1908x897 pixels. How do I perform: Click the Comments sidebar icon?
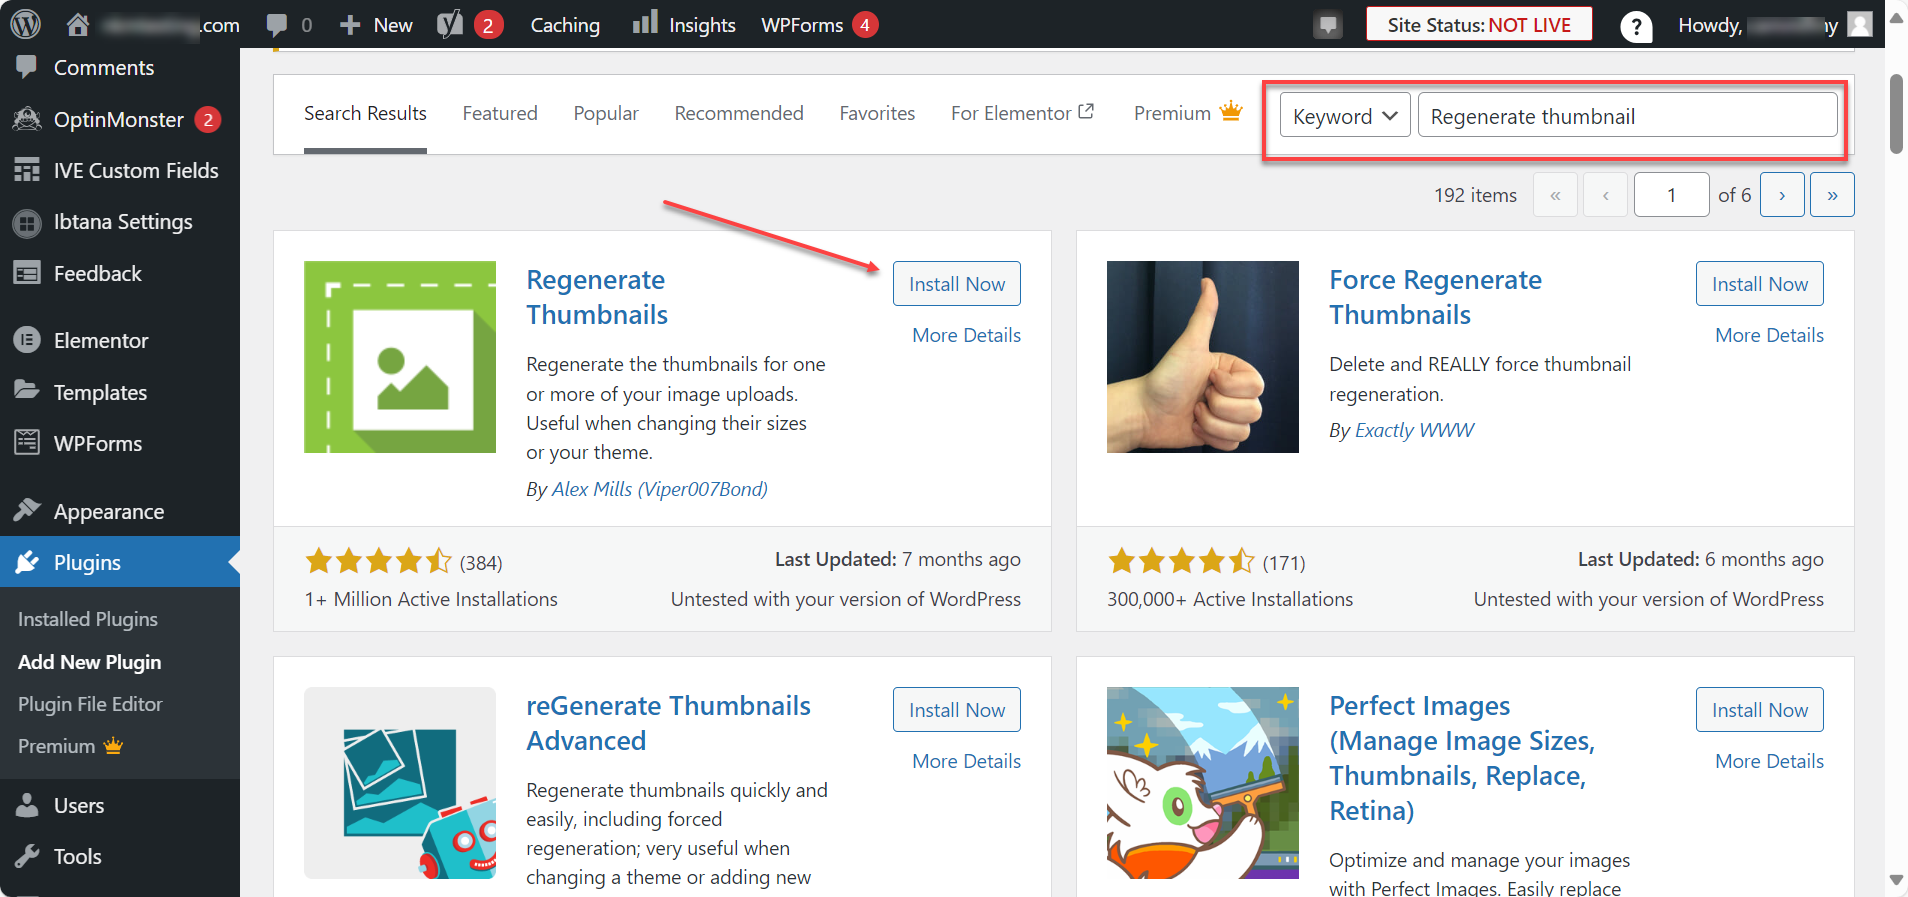27,67
